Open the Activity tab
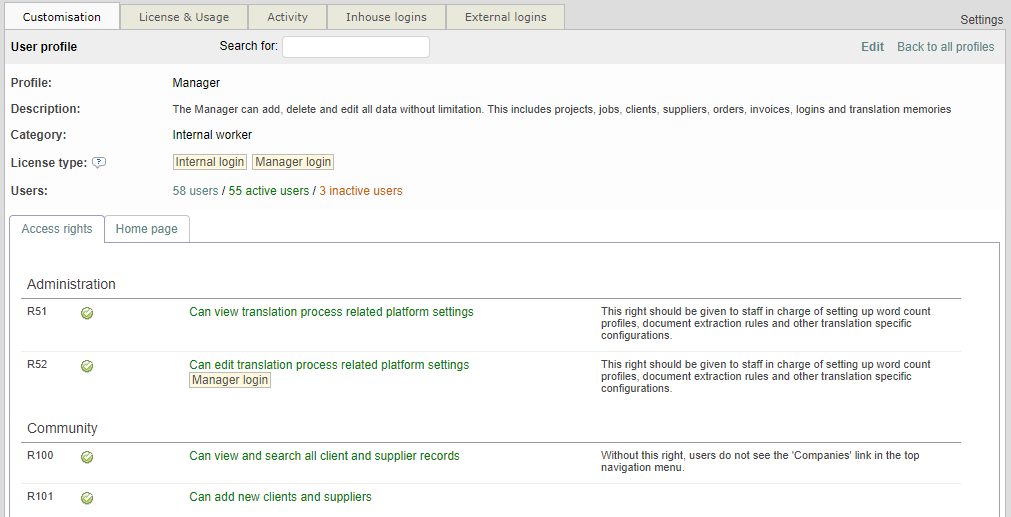1011x517 pixels. [x=287, y=17]
